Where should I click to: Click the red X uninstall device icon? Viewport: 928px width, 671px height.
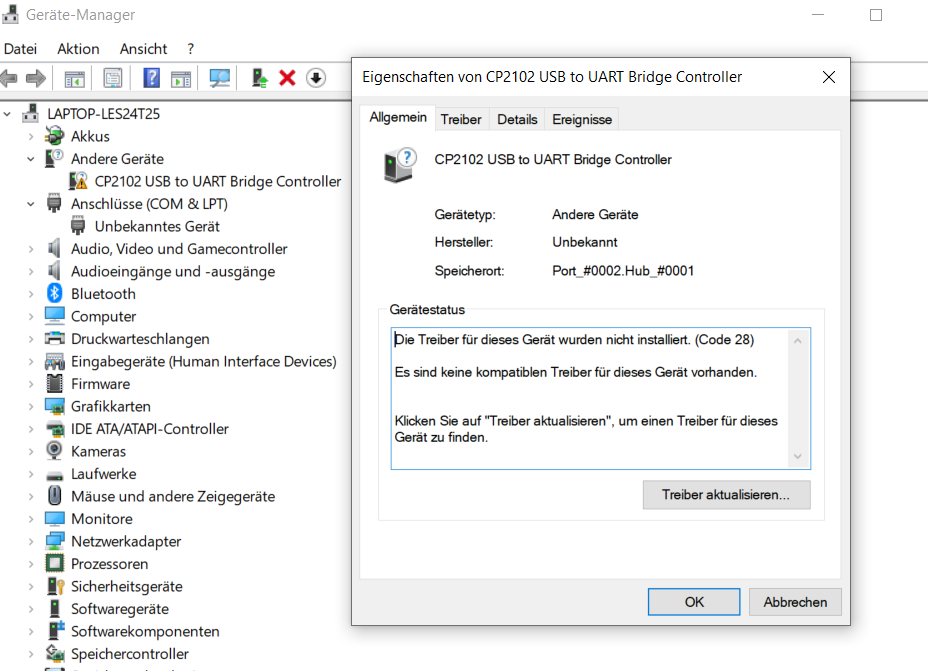tap(287, 78)
